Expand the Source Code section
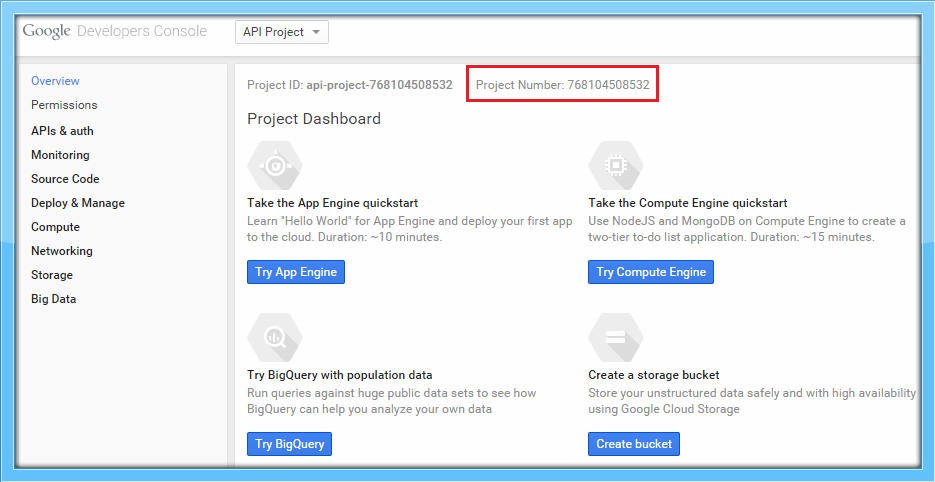This screenshot has width=935, height=482. click(x=66, y=179)
